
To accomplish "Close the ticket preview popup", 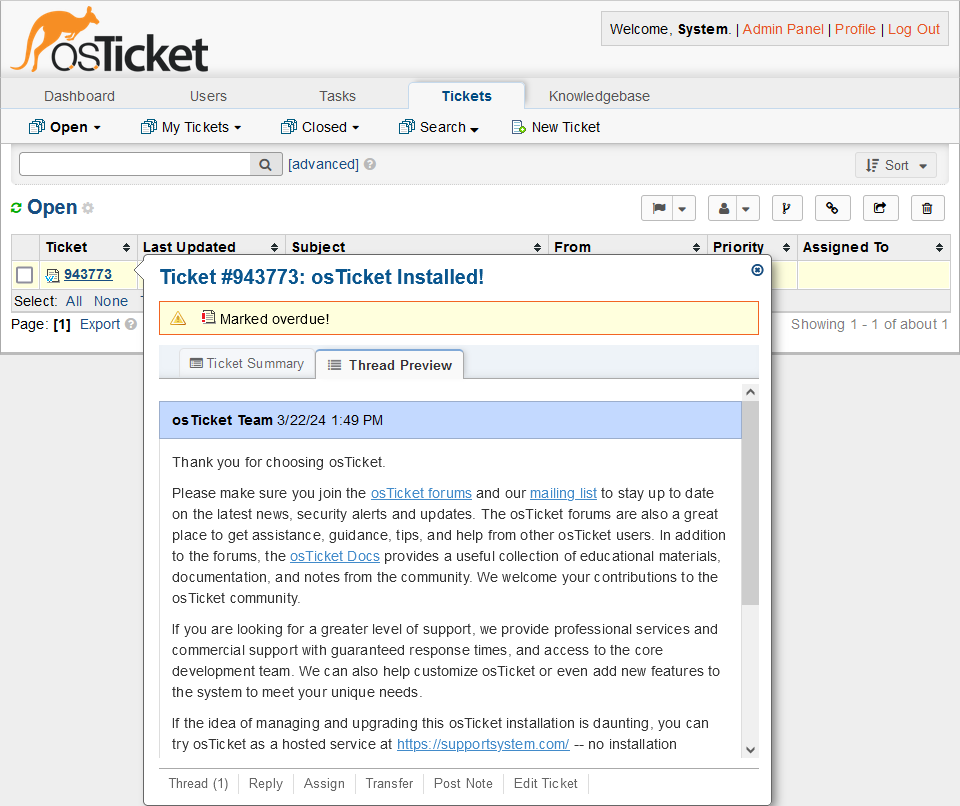I will (757, 270).
